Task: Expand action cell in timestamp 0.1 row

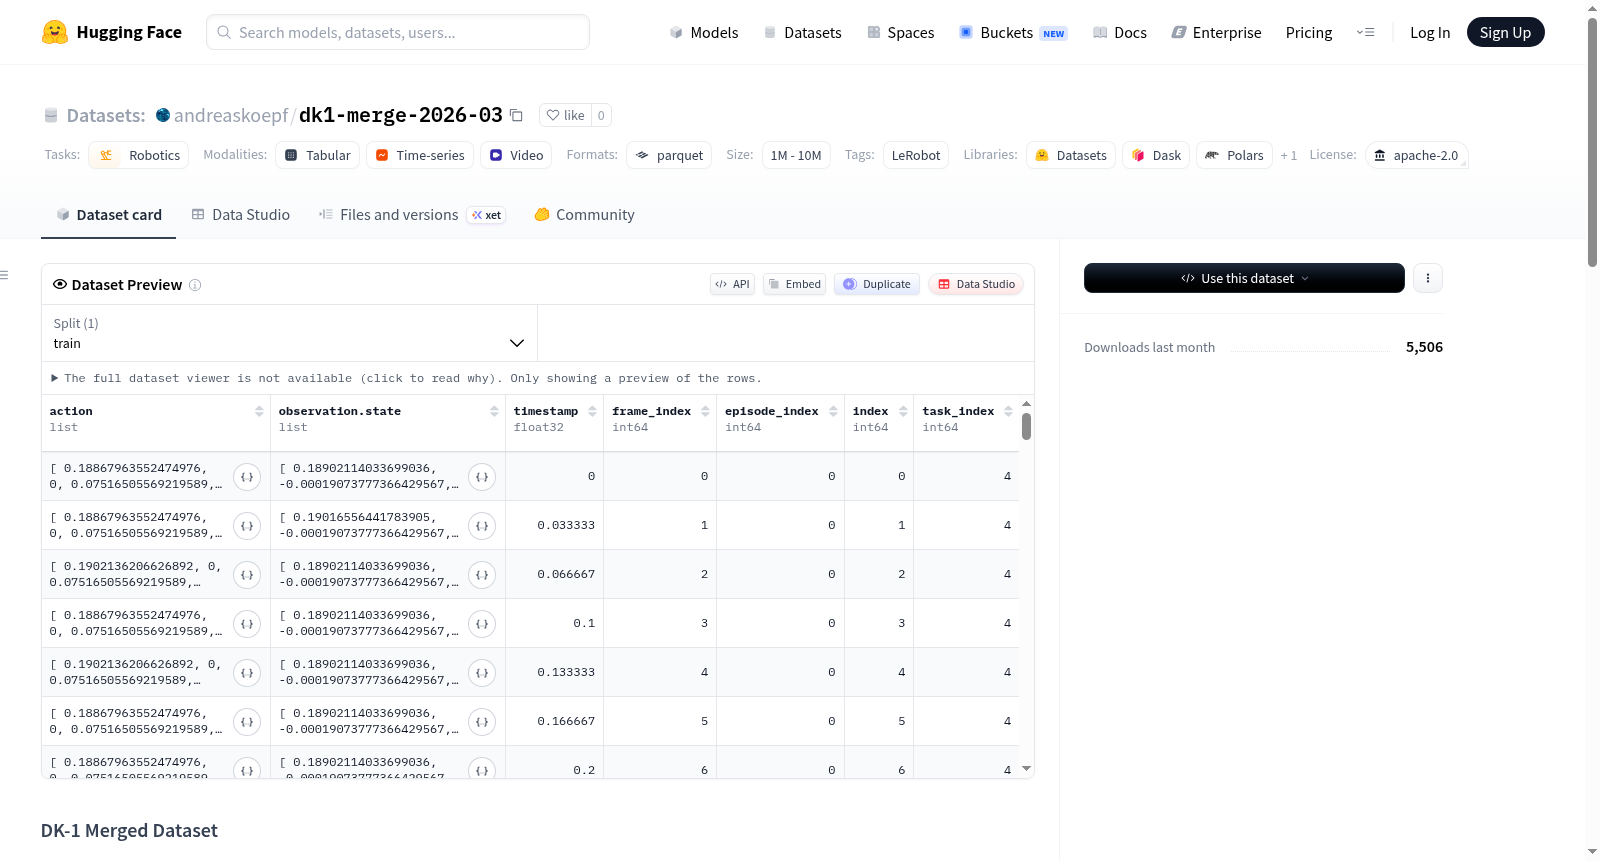Action: click(247, 624)
